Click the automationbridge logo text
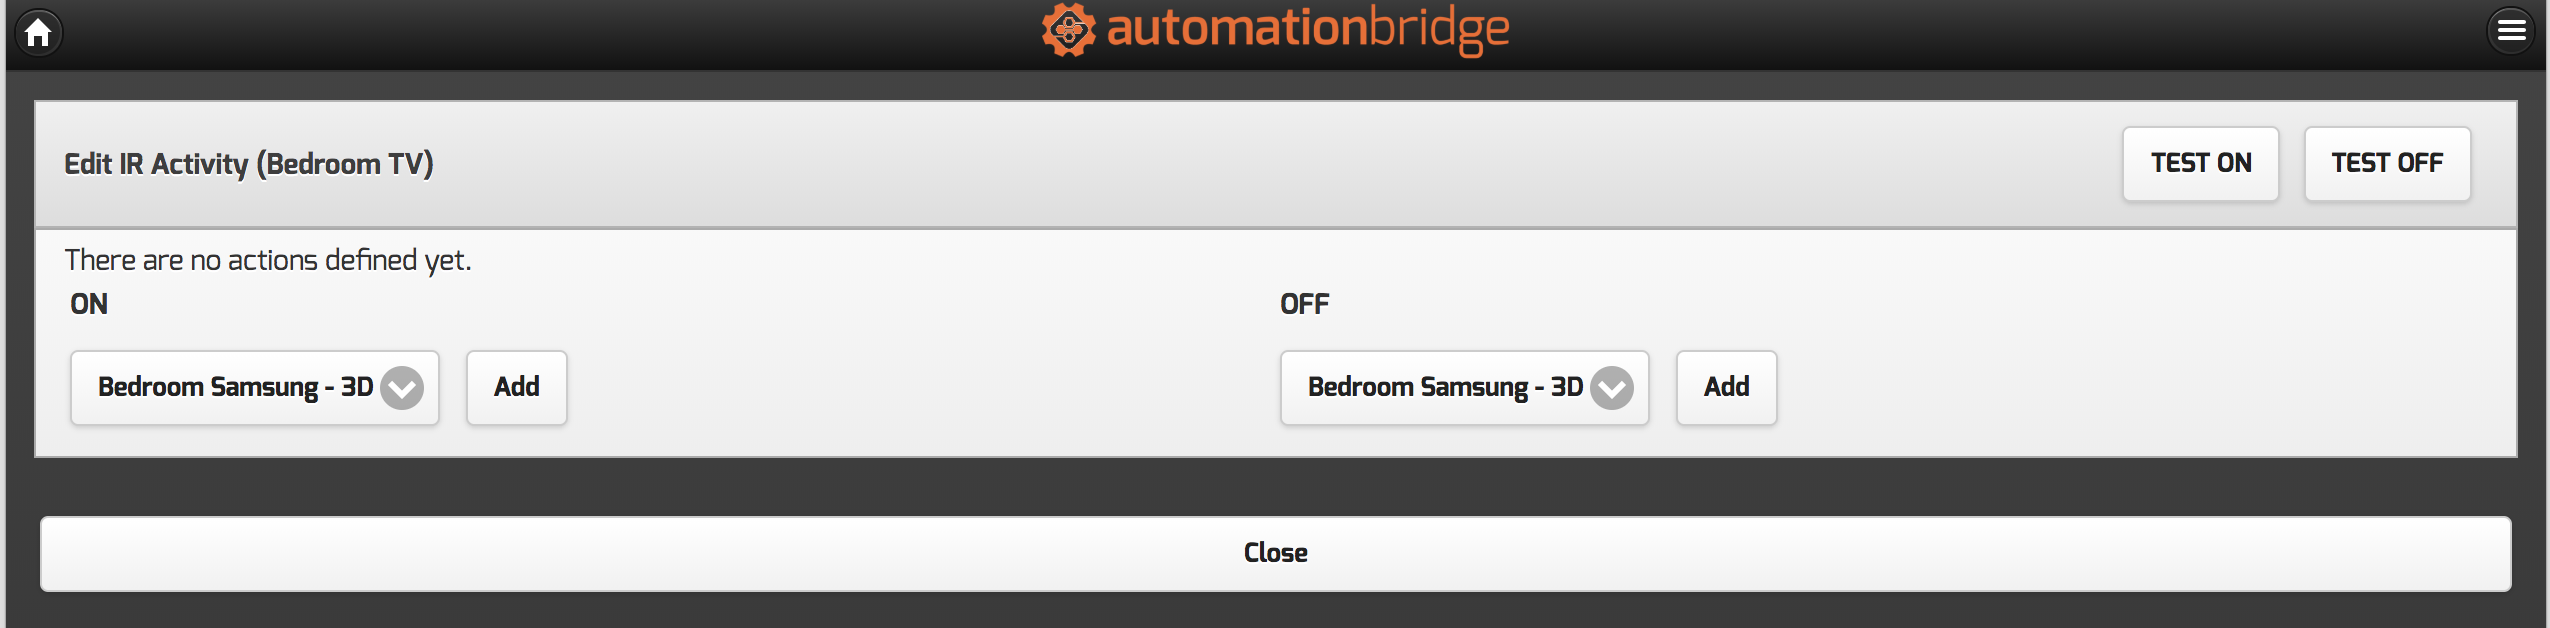The image size is (2550, 628). [1307, 29]
